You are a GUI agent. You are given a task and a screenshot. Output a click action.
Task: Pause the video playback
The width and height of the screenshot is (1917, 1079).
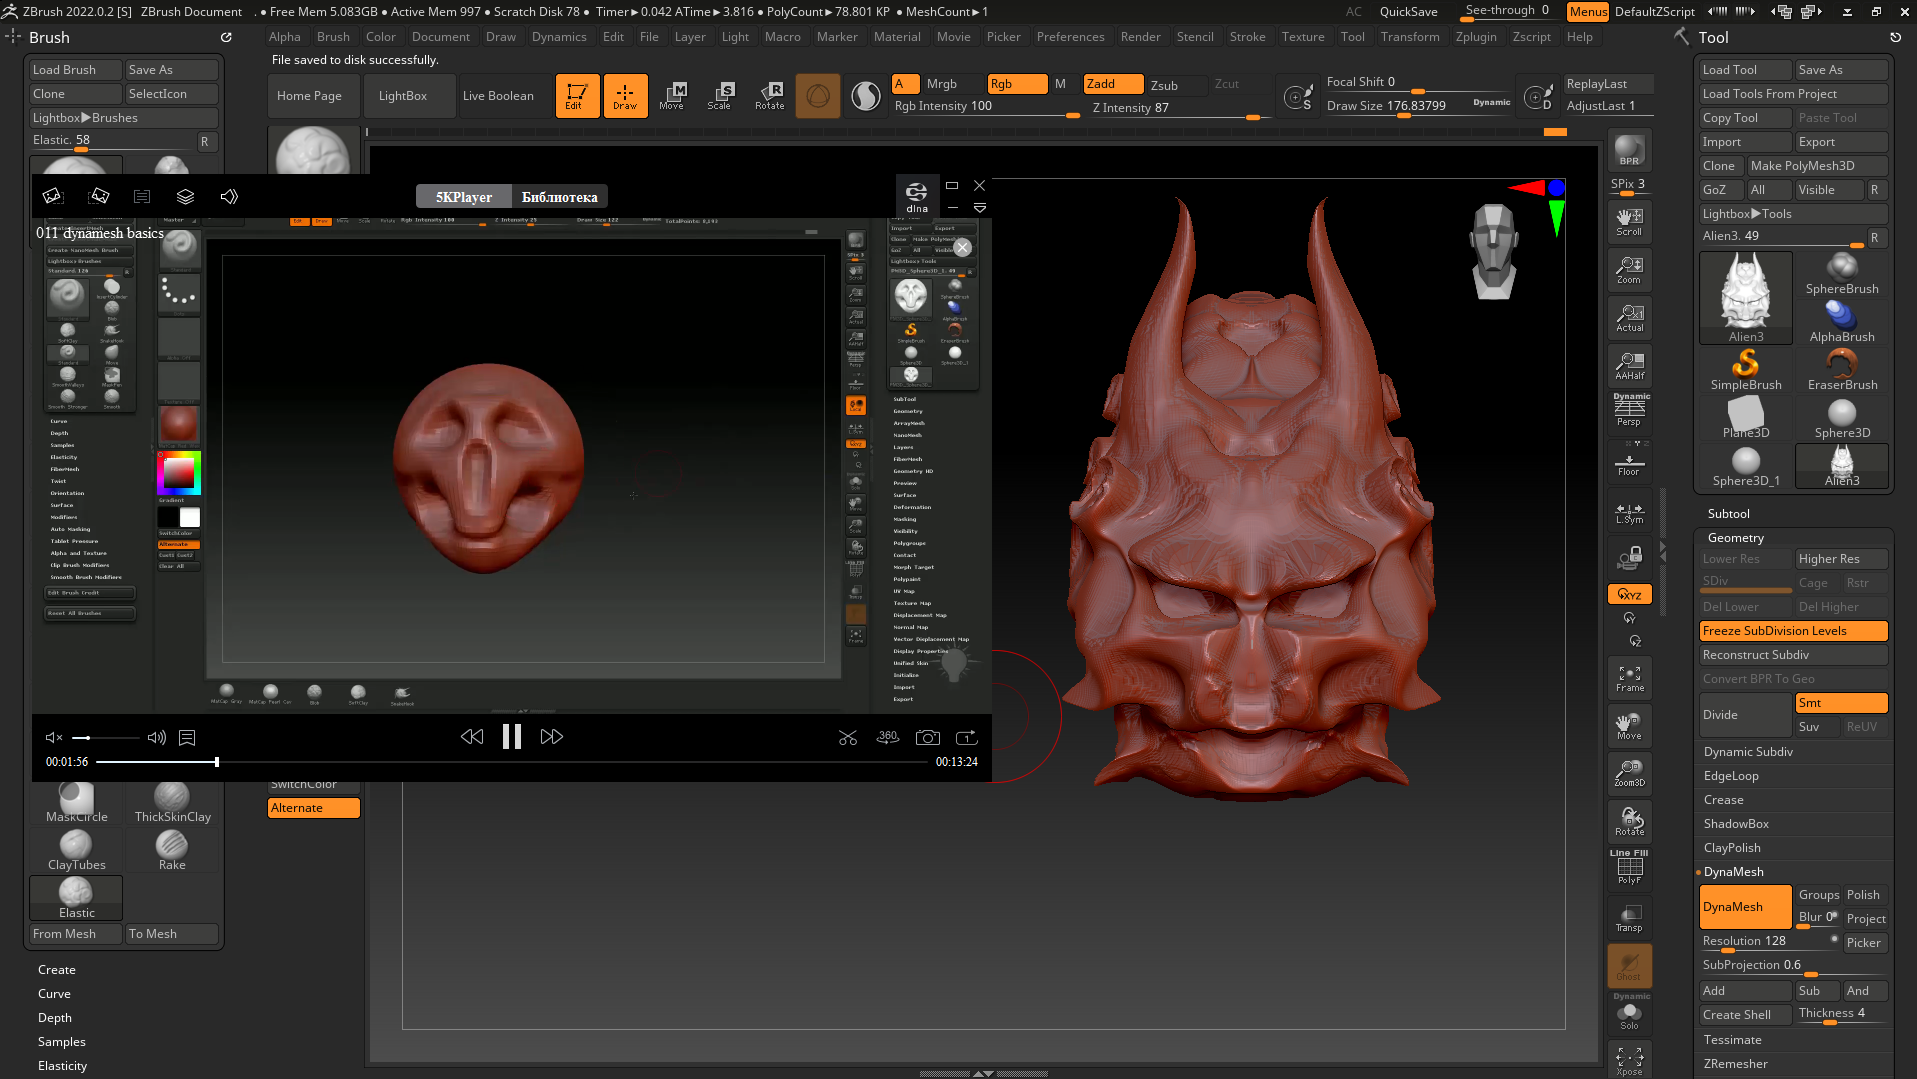511,737
